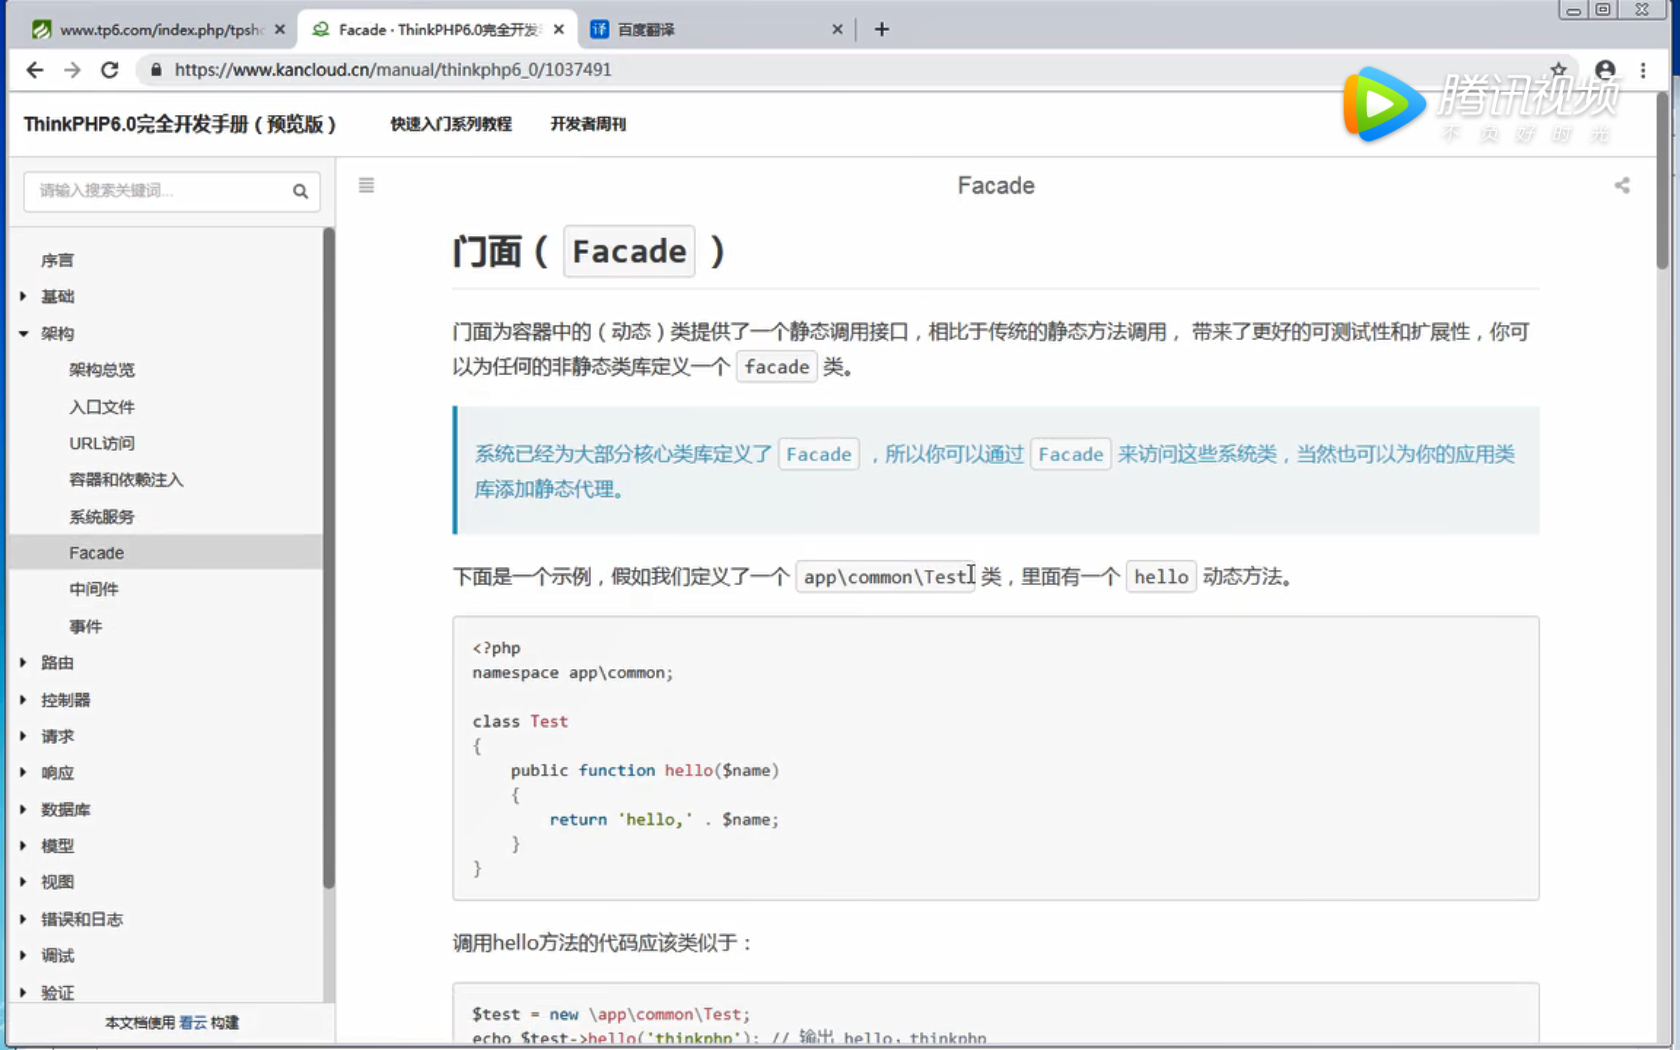This screenshot has width=1680, height=1050.
Task: Click the share icon beside Facade title
Action: tap(1622, 185)
